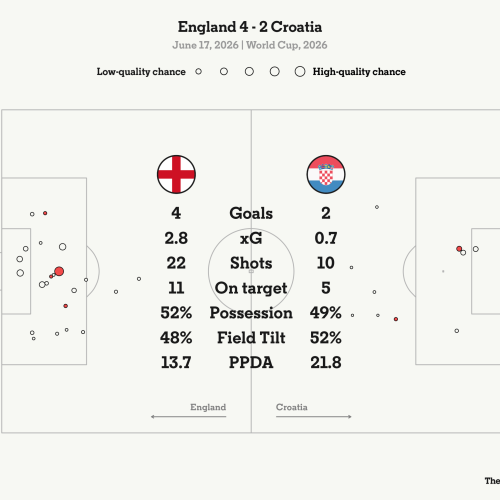The height and width of the screenshot is (500, 500).
Task: Click England's 22 shots value
Action: 176,263
